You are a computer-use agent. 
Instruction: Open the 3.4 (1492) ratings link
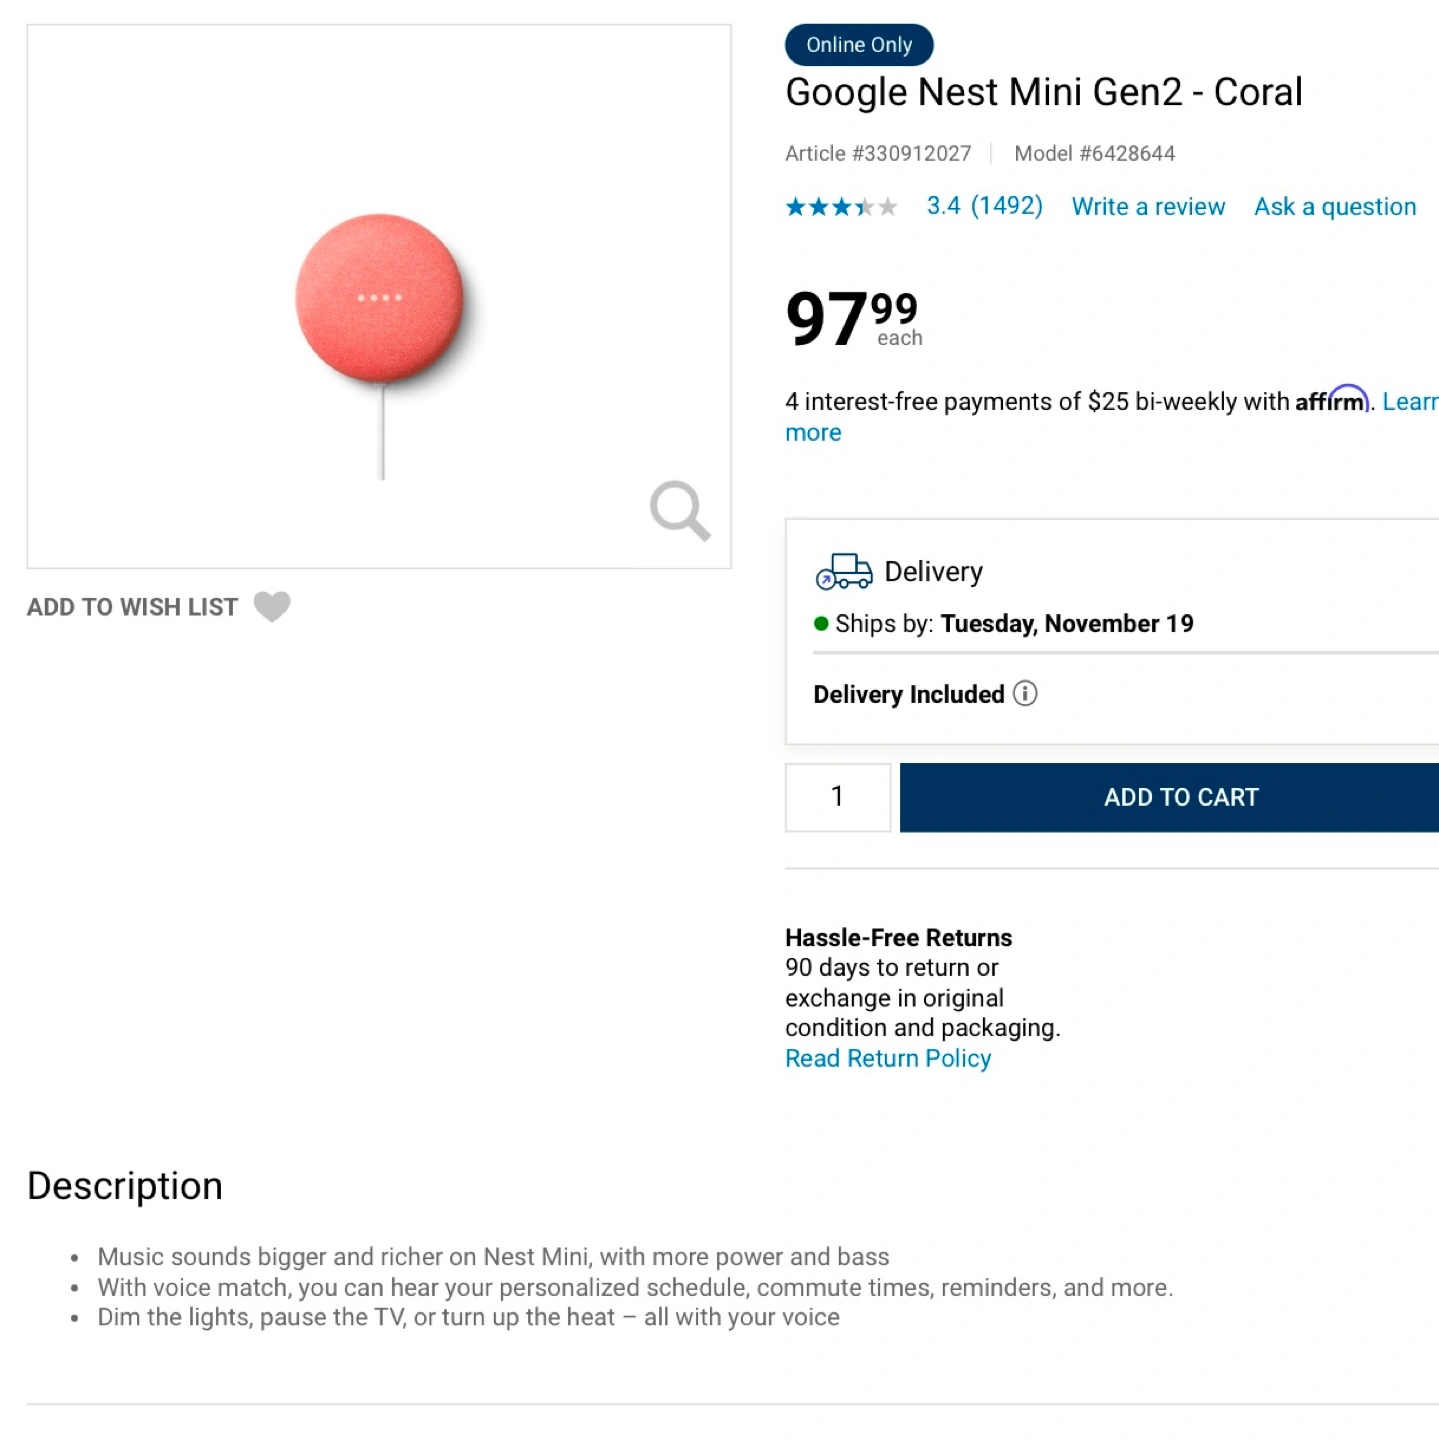[x=984, y=206]
